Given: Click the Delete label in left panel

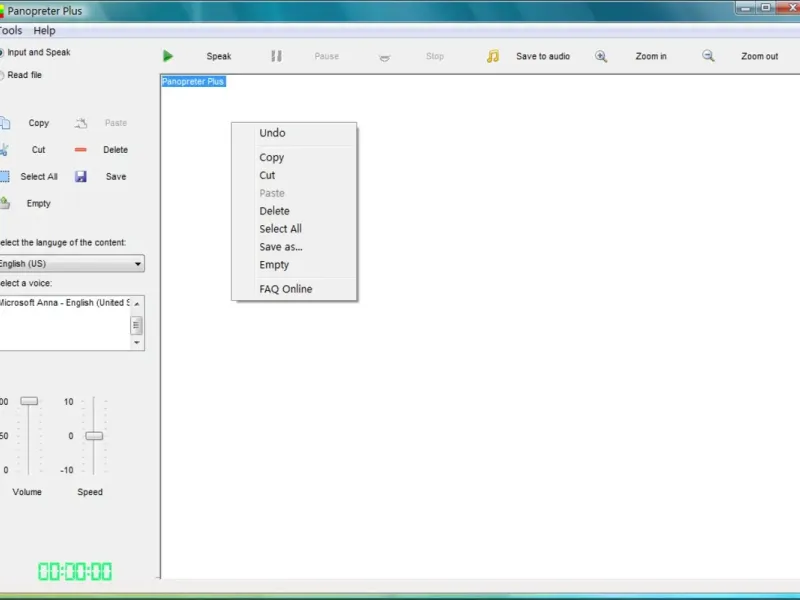Looking at the screenshot, I should click(x=115, y=149).
